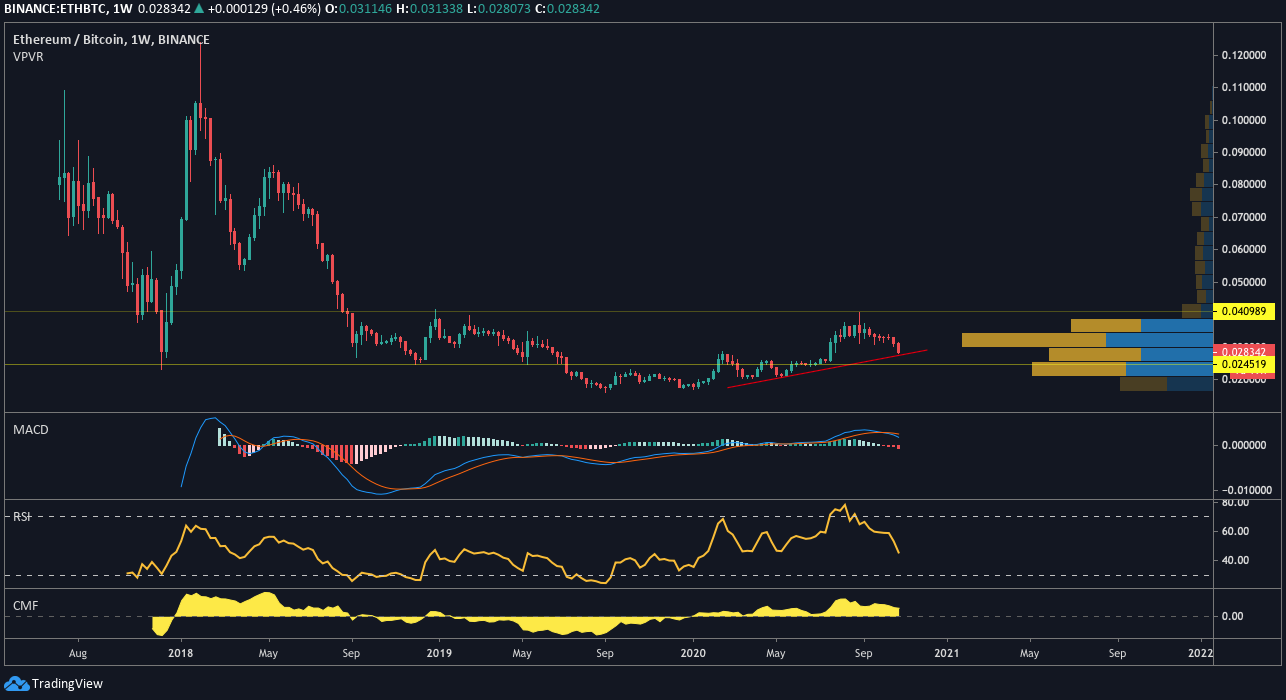Click the 2021 label on time axis
The height and width of the screenshot is (700, 1286).
tap(946, 654)
